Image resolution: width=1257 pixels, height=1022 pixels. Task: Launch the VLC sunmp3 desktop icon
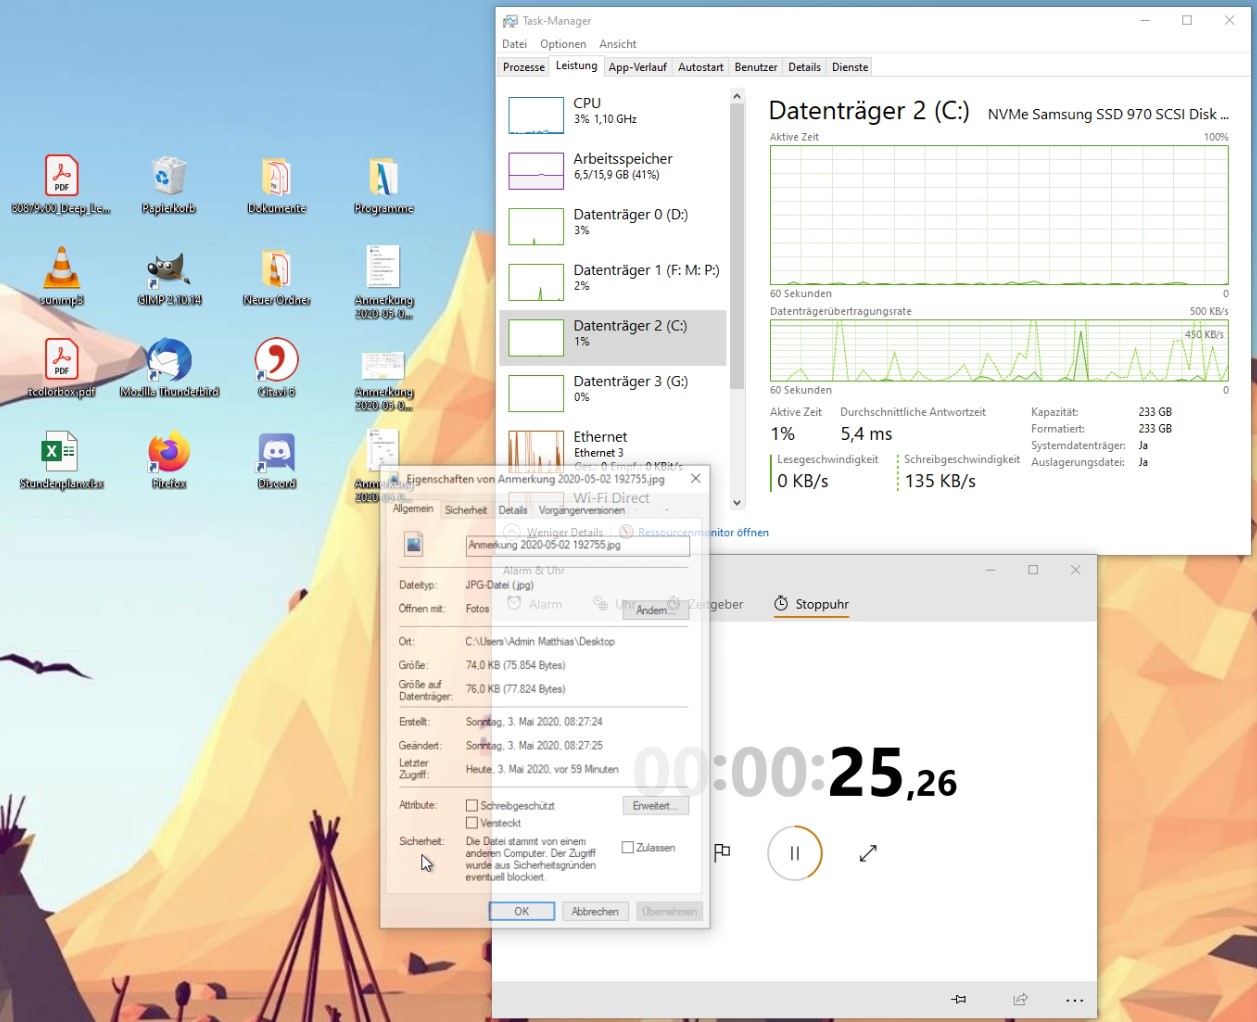(x=61, y=277)
